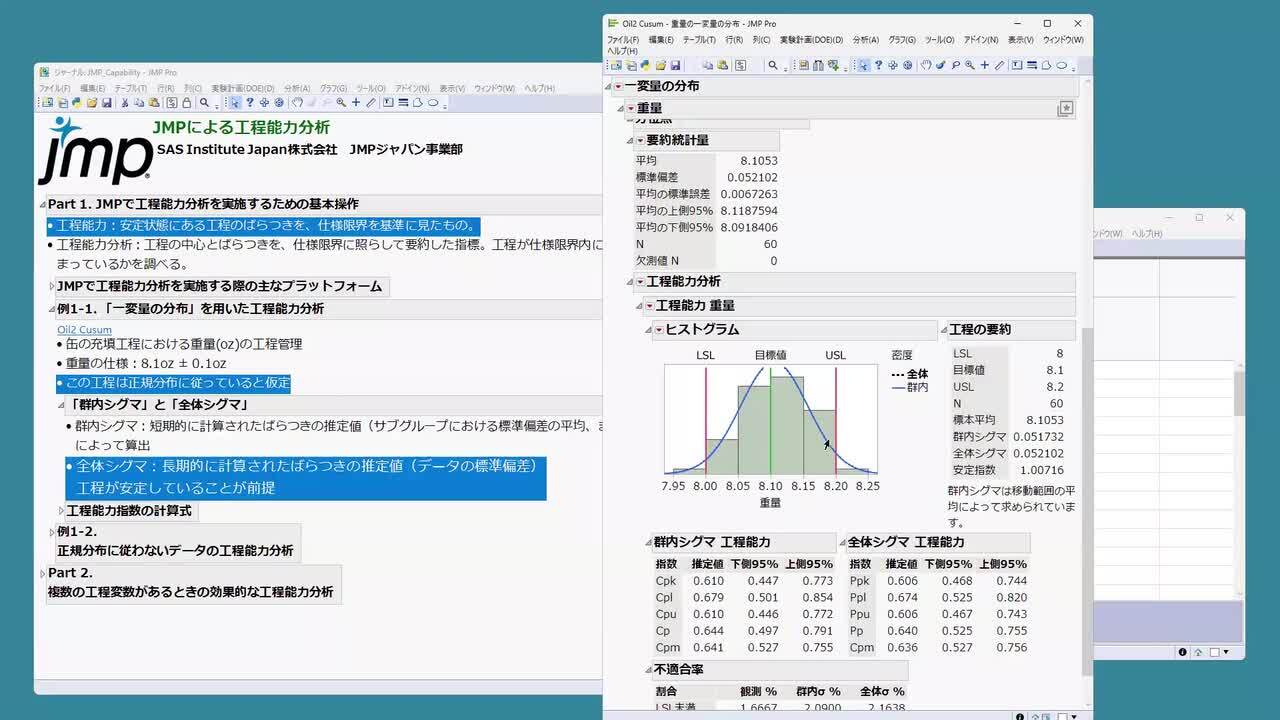Click the 群内シグマ value 0.051732
This screenshot has height=720, width=1280.
tap(1039, 437)
